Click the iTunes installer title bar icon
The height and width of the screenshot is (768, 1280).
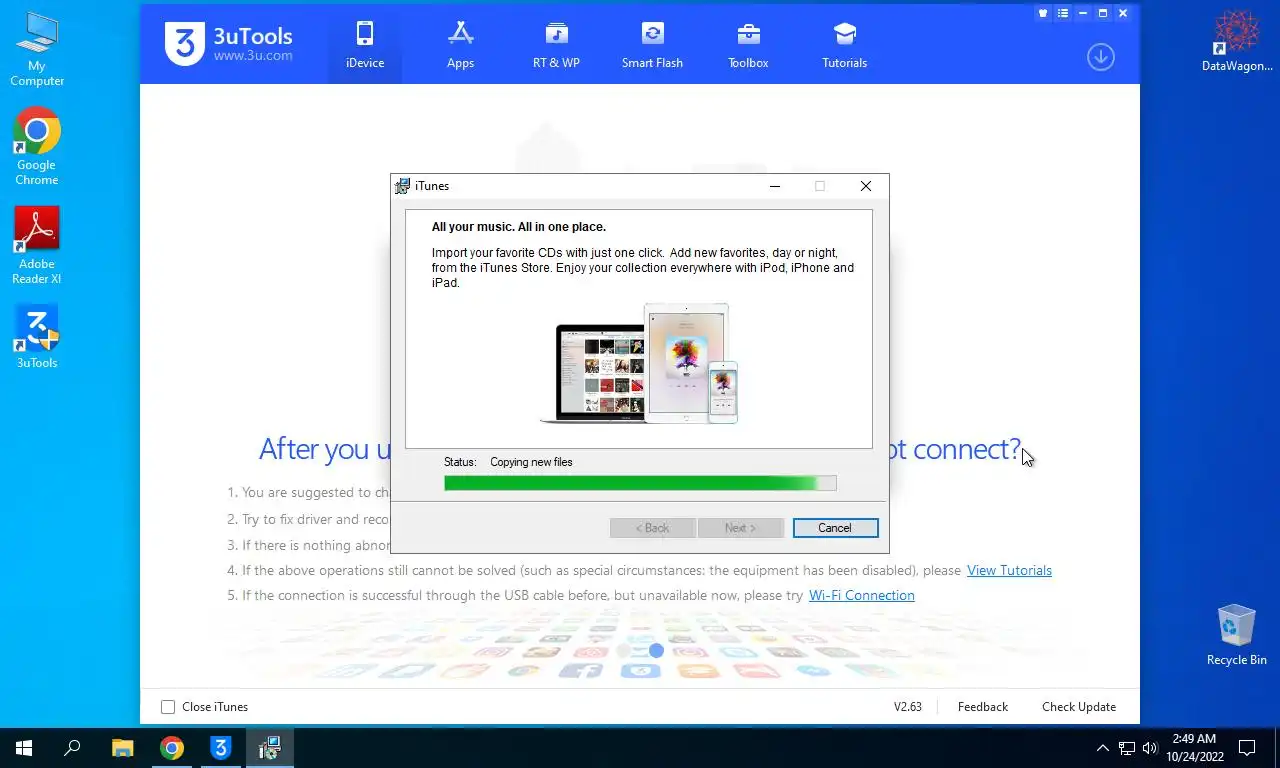pos(403,186)
